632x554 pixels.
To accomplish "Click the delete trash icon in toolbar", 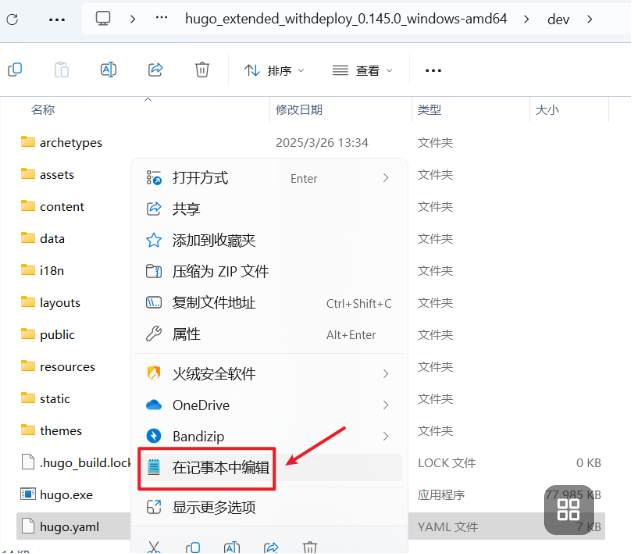I will [202, 70].
